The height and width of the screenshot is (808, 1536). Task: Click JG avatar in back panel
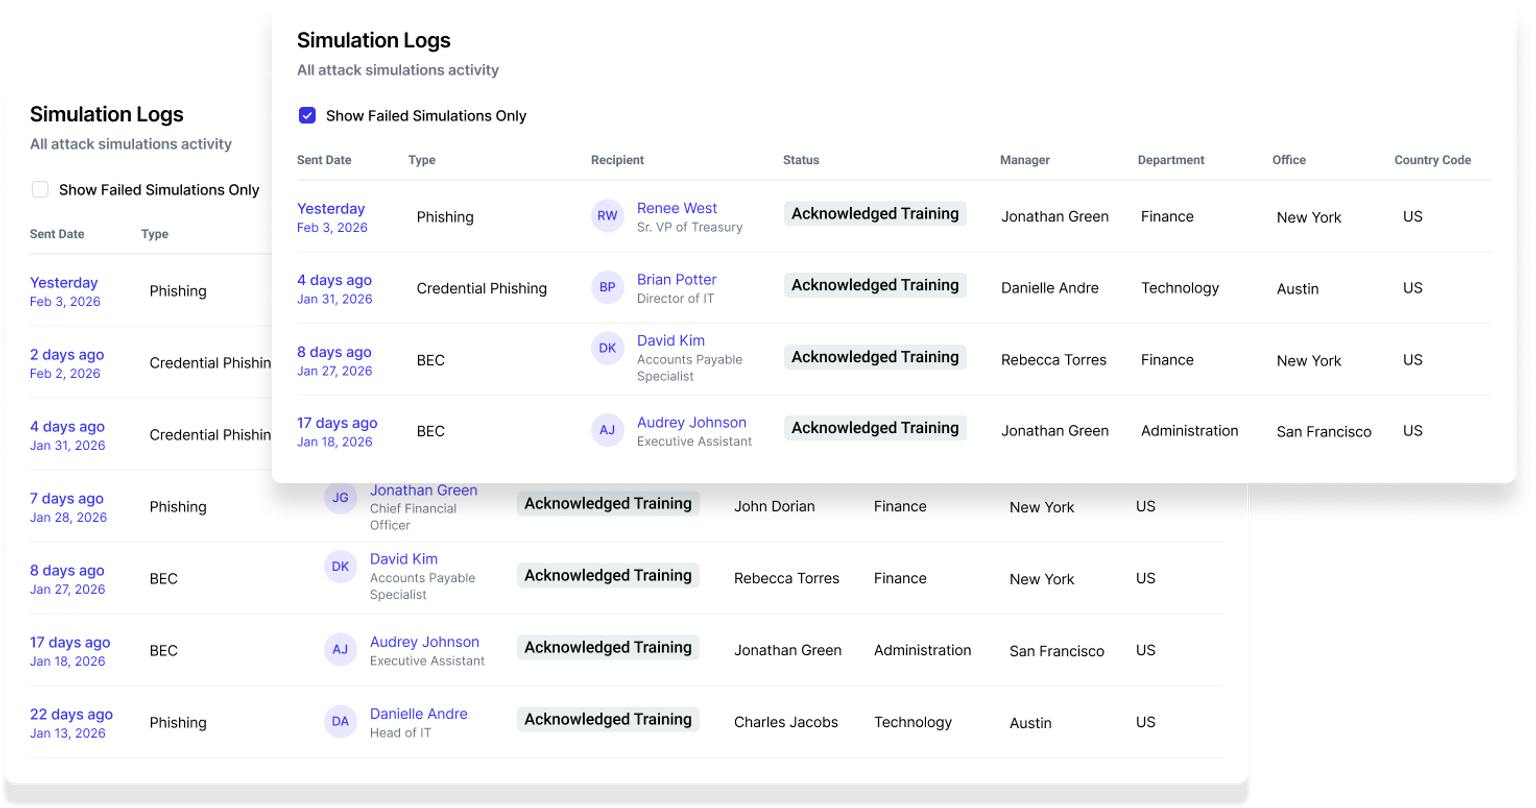(x=341, y=497)
